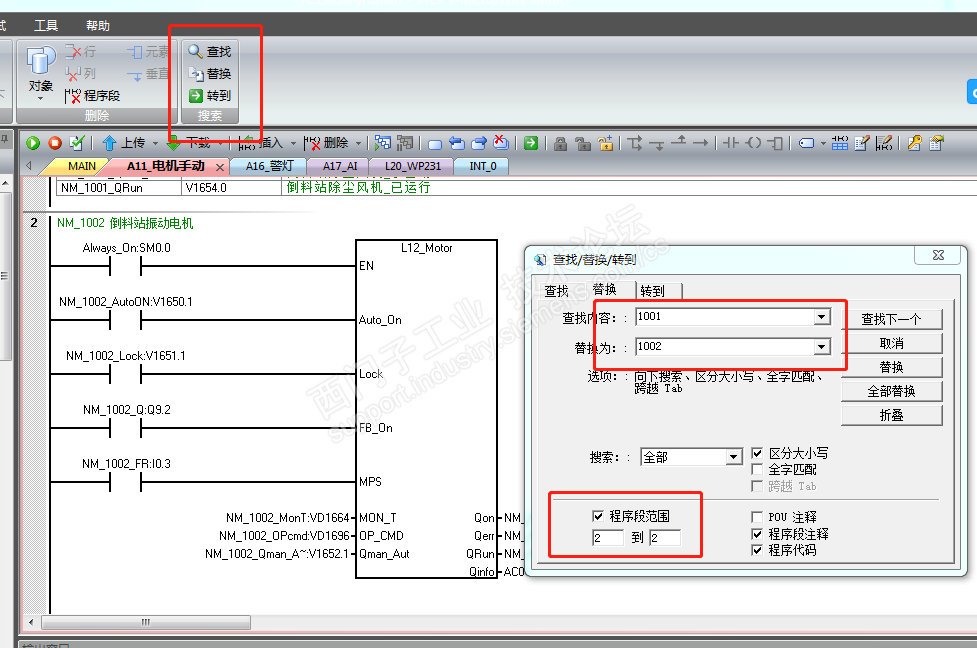Open the Insert (插入) dropdown arrow
The height and width of the screenshot is (648, 977).
point(293,144)
